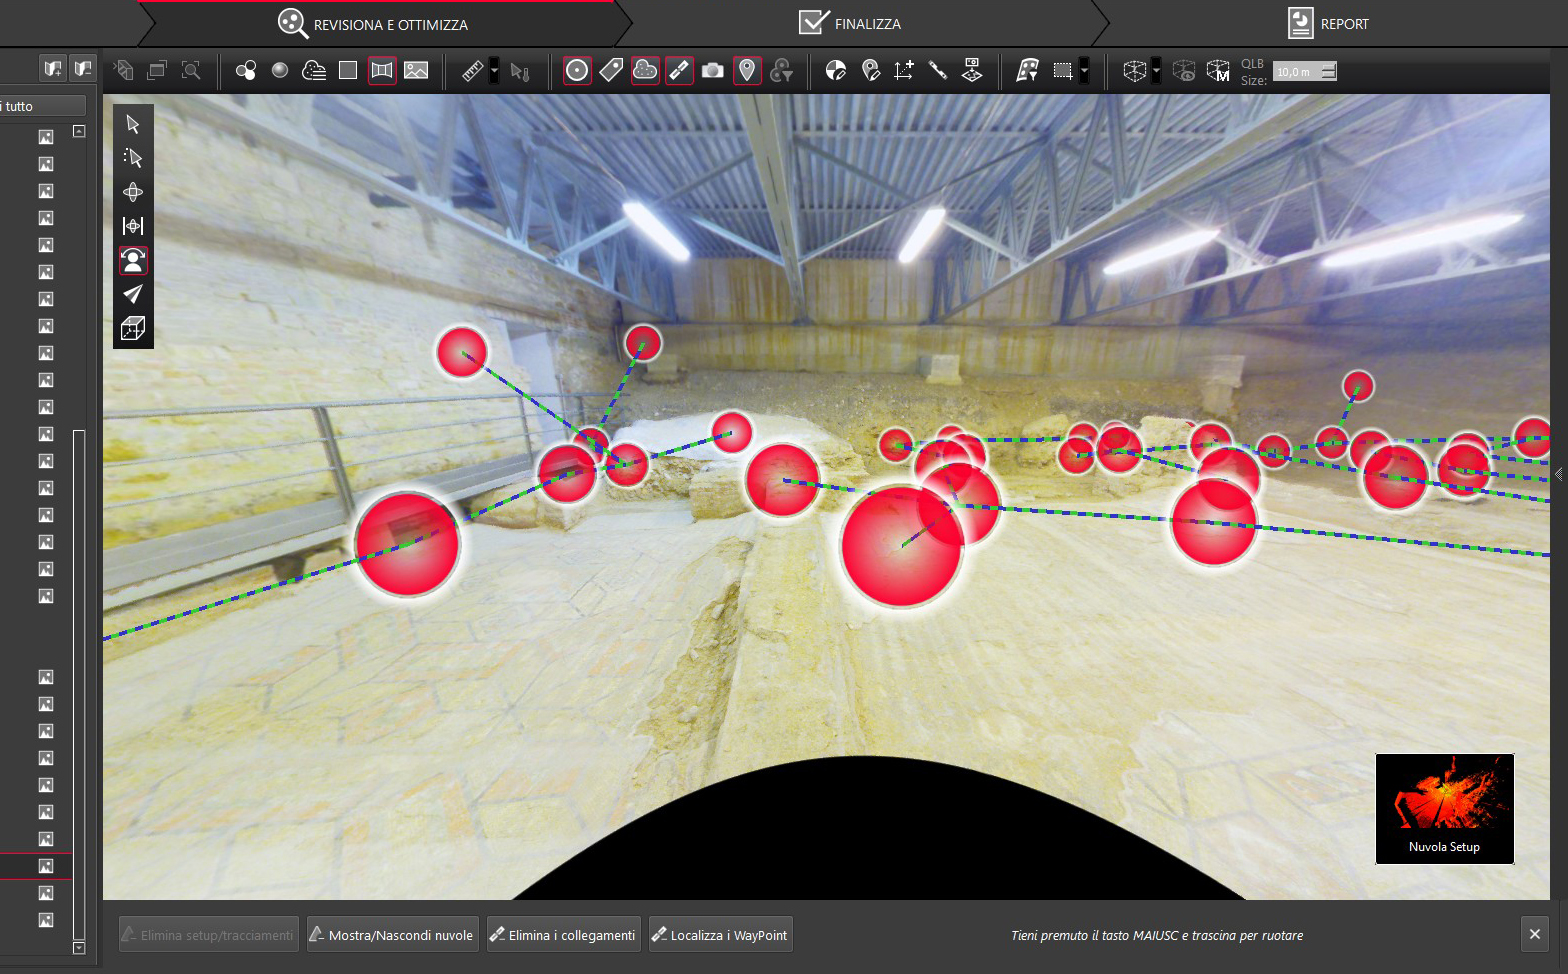Toggle panoramic view display mode
The image size is (1568, 974).
tap(382, 71)
